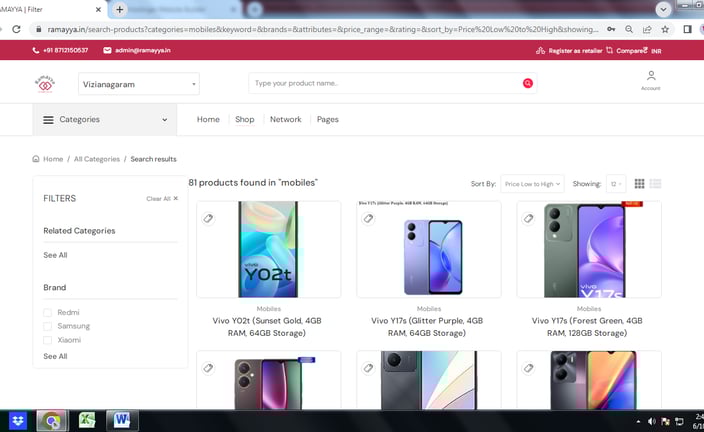Image resolution: width=704 pixels, height=432 pixels.
Task: Click the admin@ramayya.in email address
Action: click(143, 50)
